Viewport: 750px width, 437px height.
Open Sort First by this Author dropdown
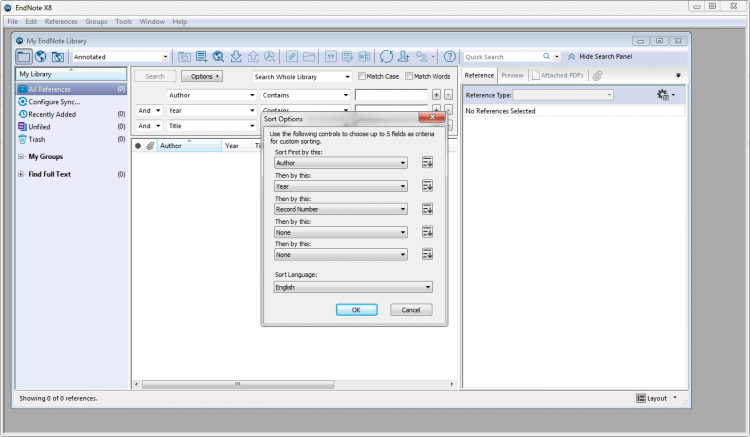(x=341, y=163)
